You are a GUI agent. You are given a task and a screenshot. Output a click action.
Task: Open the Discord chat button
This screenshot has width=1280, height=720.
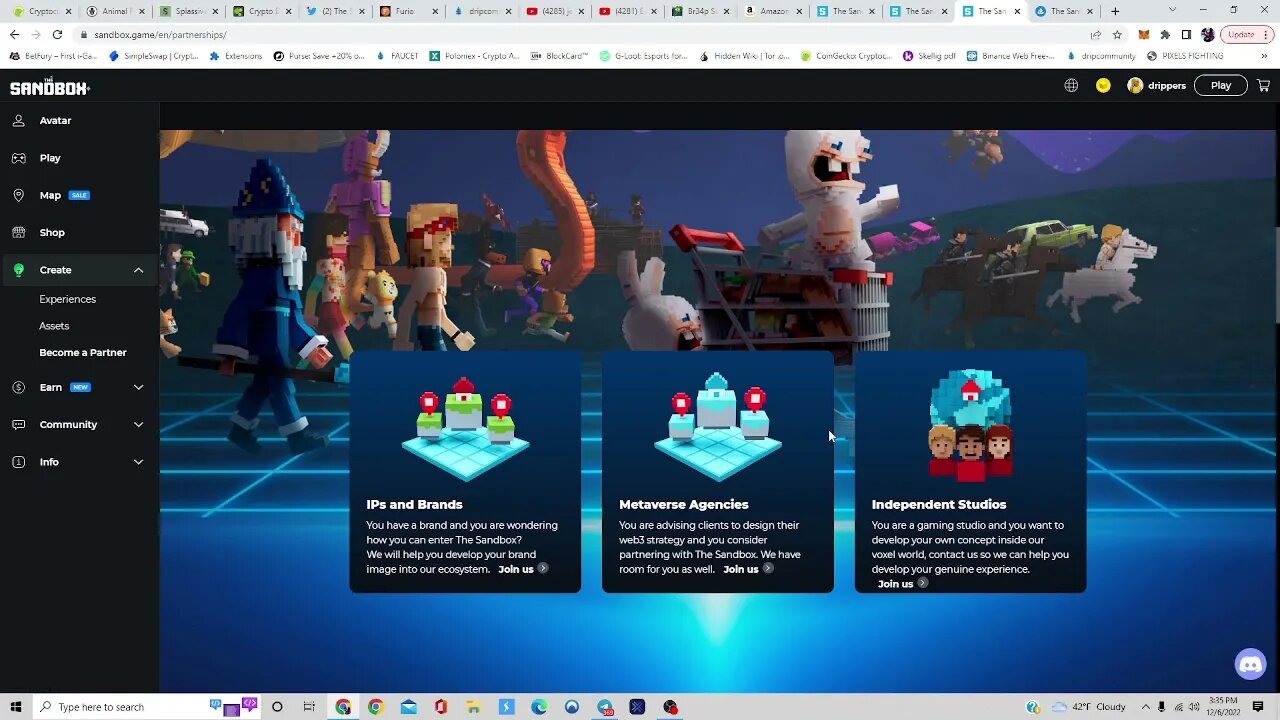1250,663
